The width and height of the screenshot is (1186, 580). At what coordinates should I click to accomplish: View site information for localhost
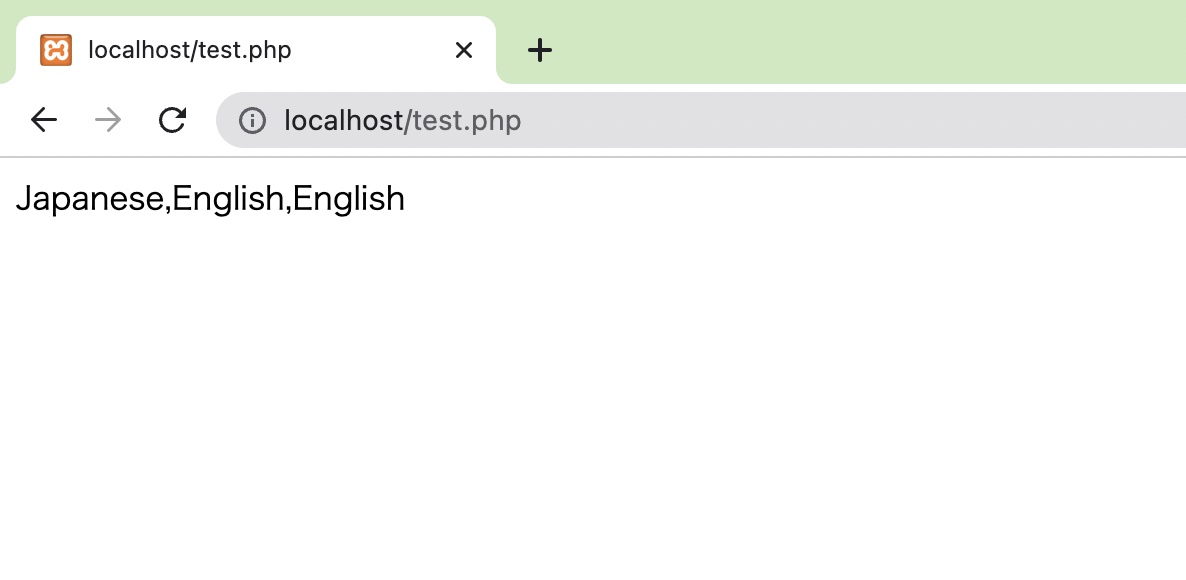click(x=253, y=120)
